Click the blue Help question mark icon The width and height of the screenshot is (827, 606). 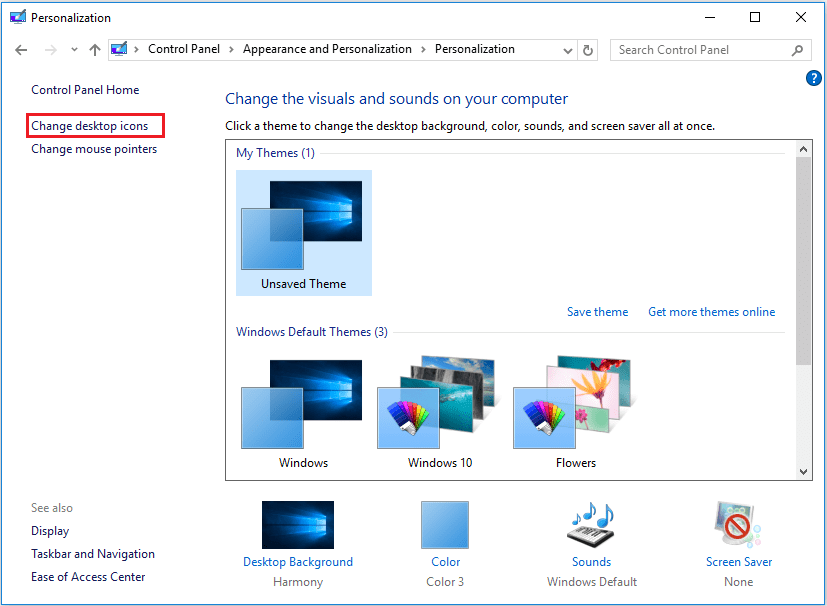(x=813, y=78)
